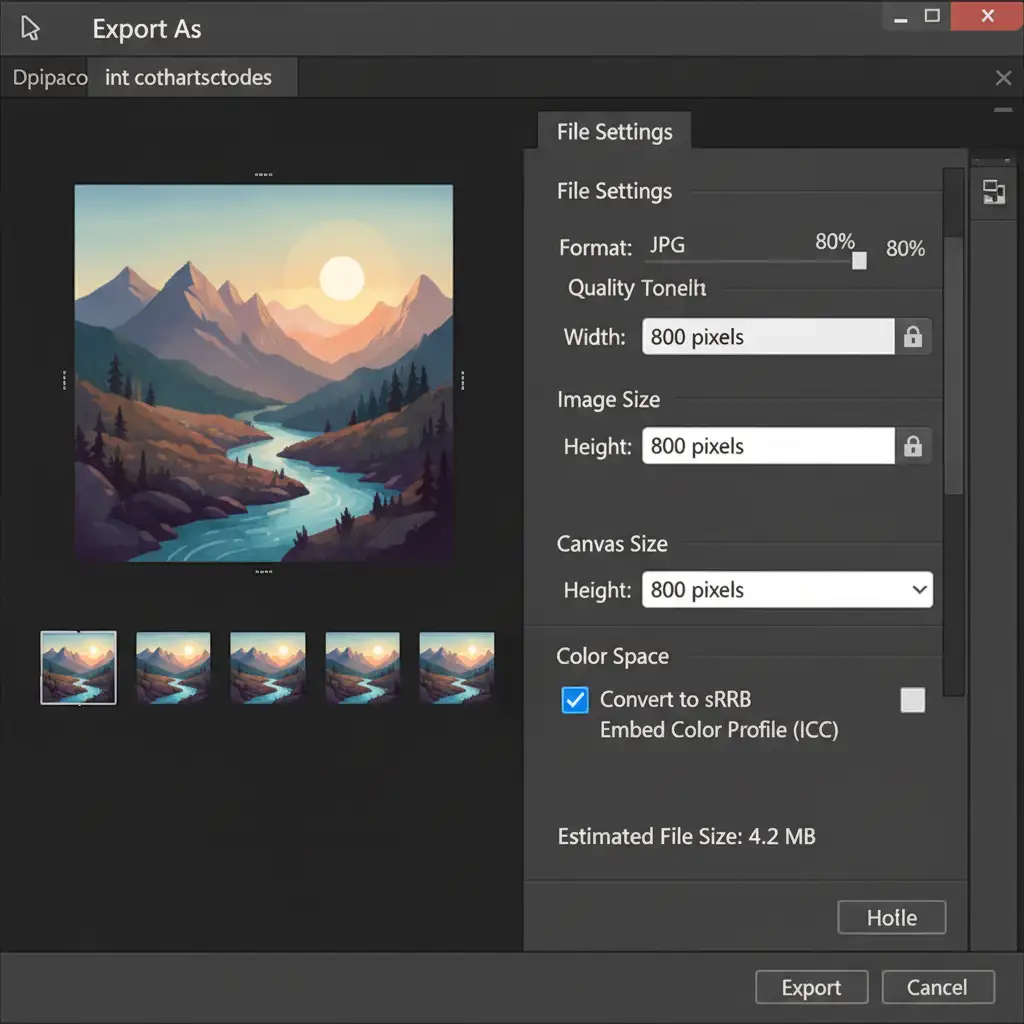
Task: Select the Dpipaco tab
Action: point(50,78)
